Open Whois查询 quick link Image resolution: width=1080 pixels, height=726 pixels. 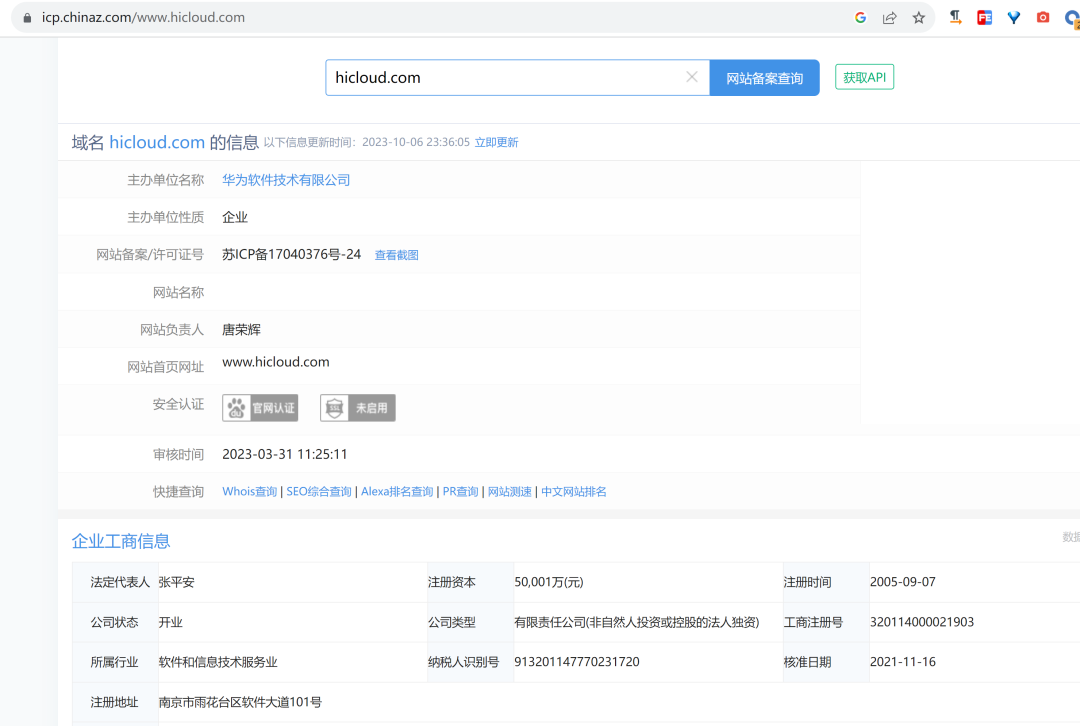coord(249,492)
